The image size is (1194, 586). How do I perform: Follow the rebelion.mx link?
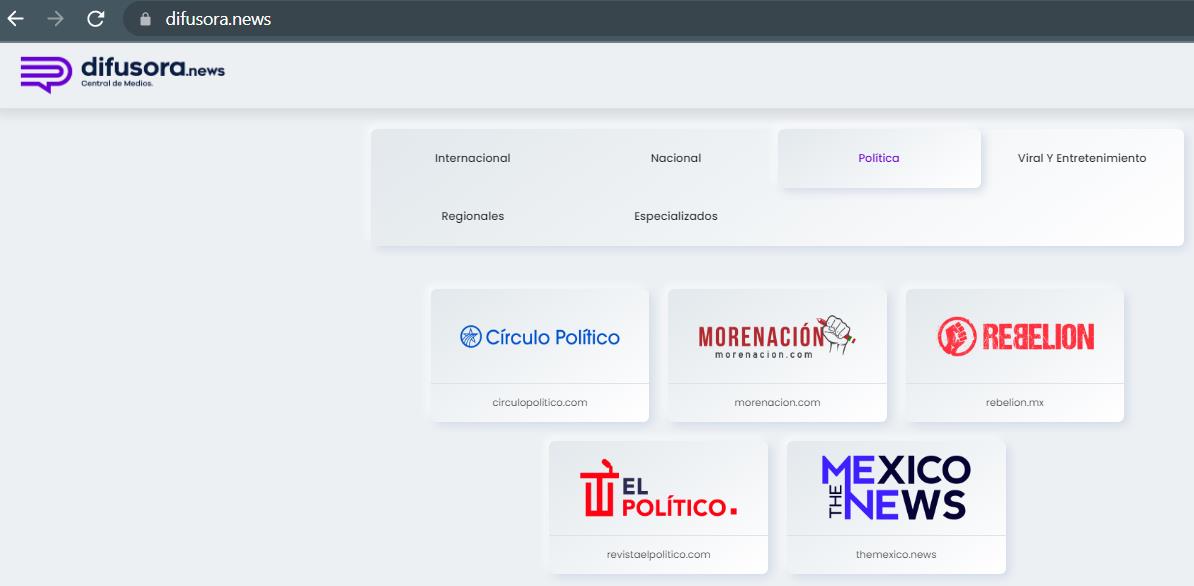tap(1015, 403)
